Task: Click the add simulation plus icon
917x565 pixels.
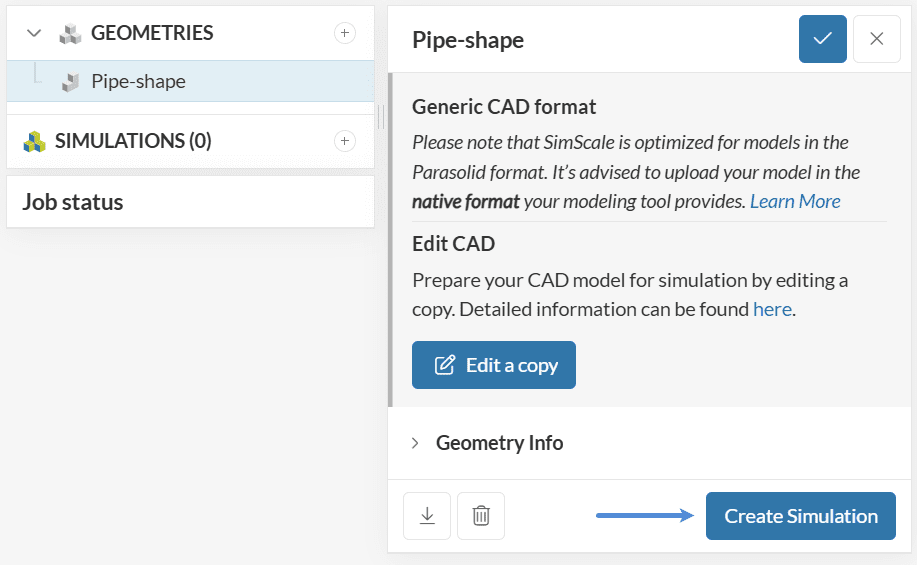Action: [x=344, y=141]
